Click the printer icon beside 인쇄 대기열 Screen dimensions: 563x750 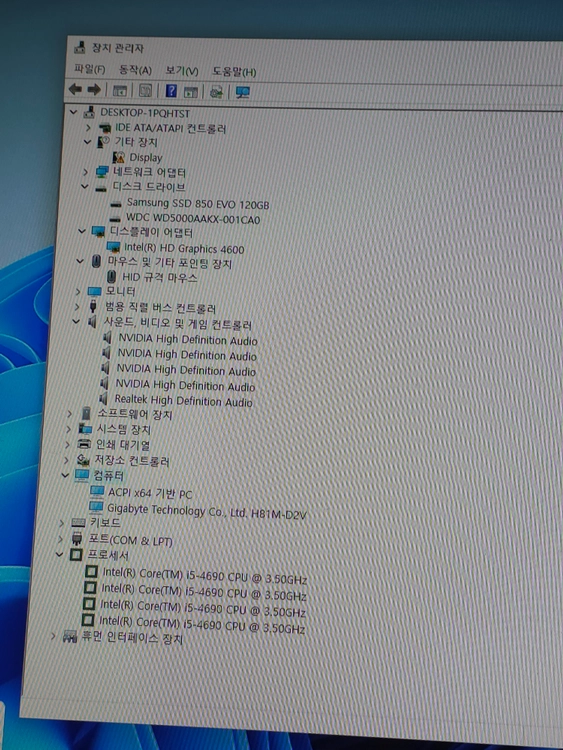click(84, 444)
